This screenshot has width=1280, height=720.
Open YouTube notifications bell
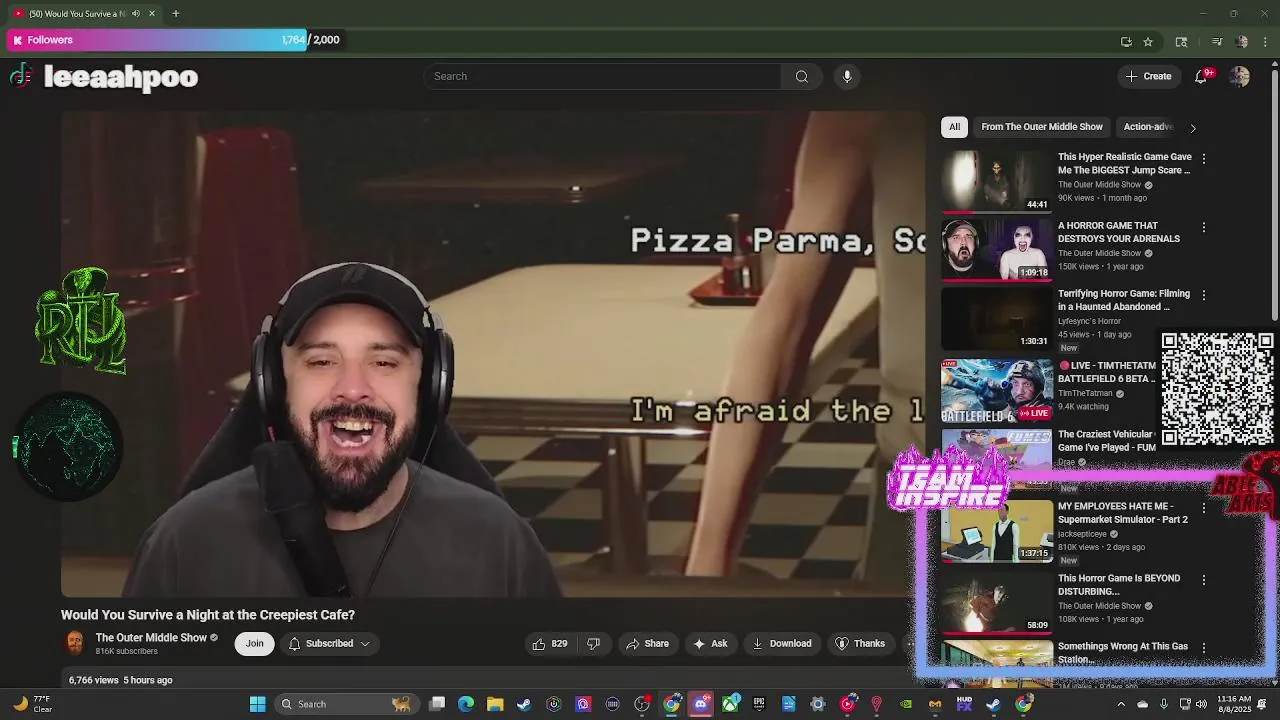coord(1201,76)
